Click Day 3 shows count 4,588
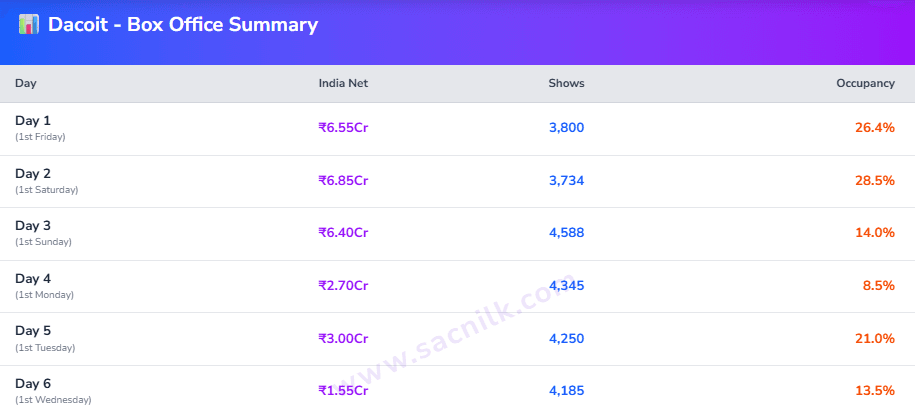The image size is (915, 417). (566, 233)
